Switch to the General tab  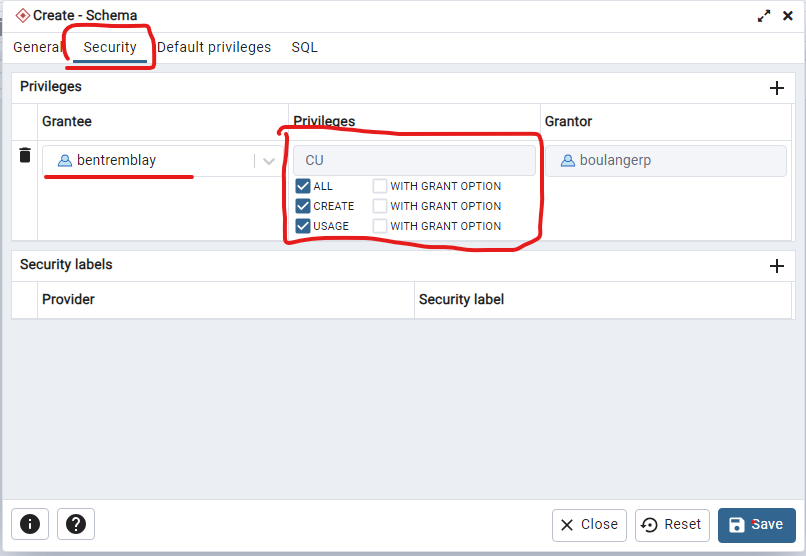point(37,47)
